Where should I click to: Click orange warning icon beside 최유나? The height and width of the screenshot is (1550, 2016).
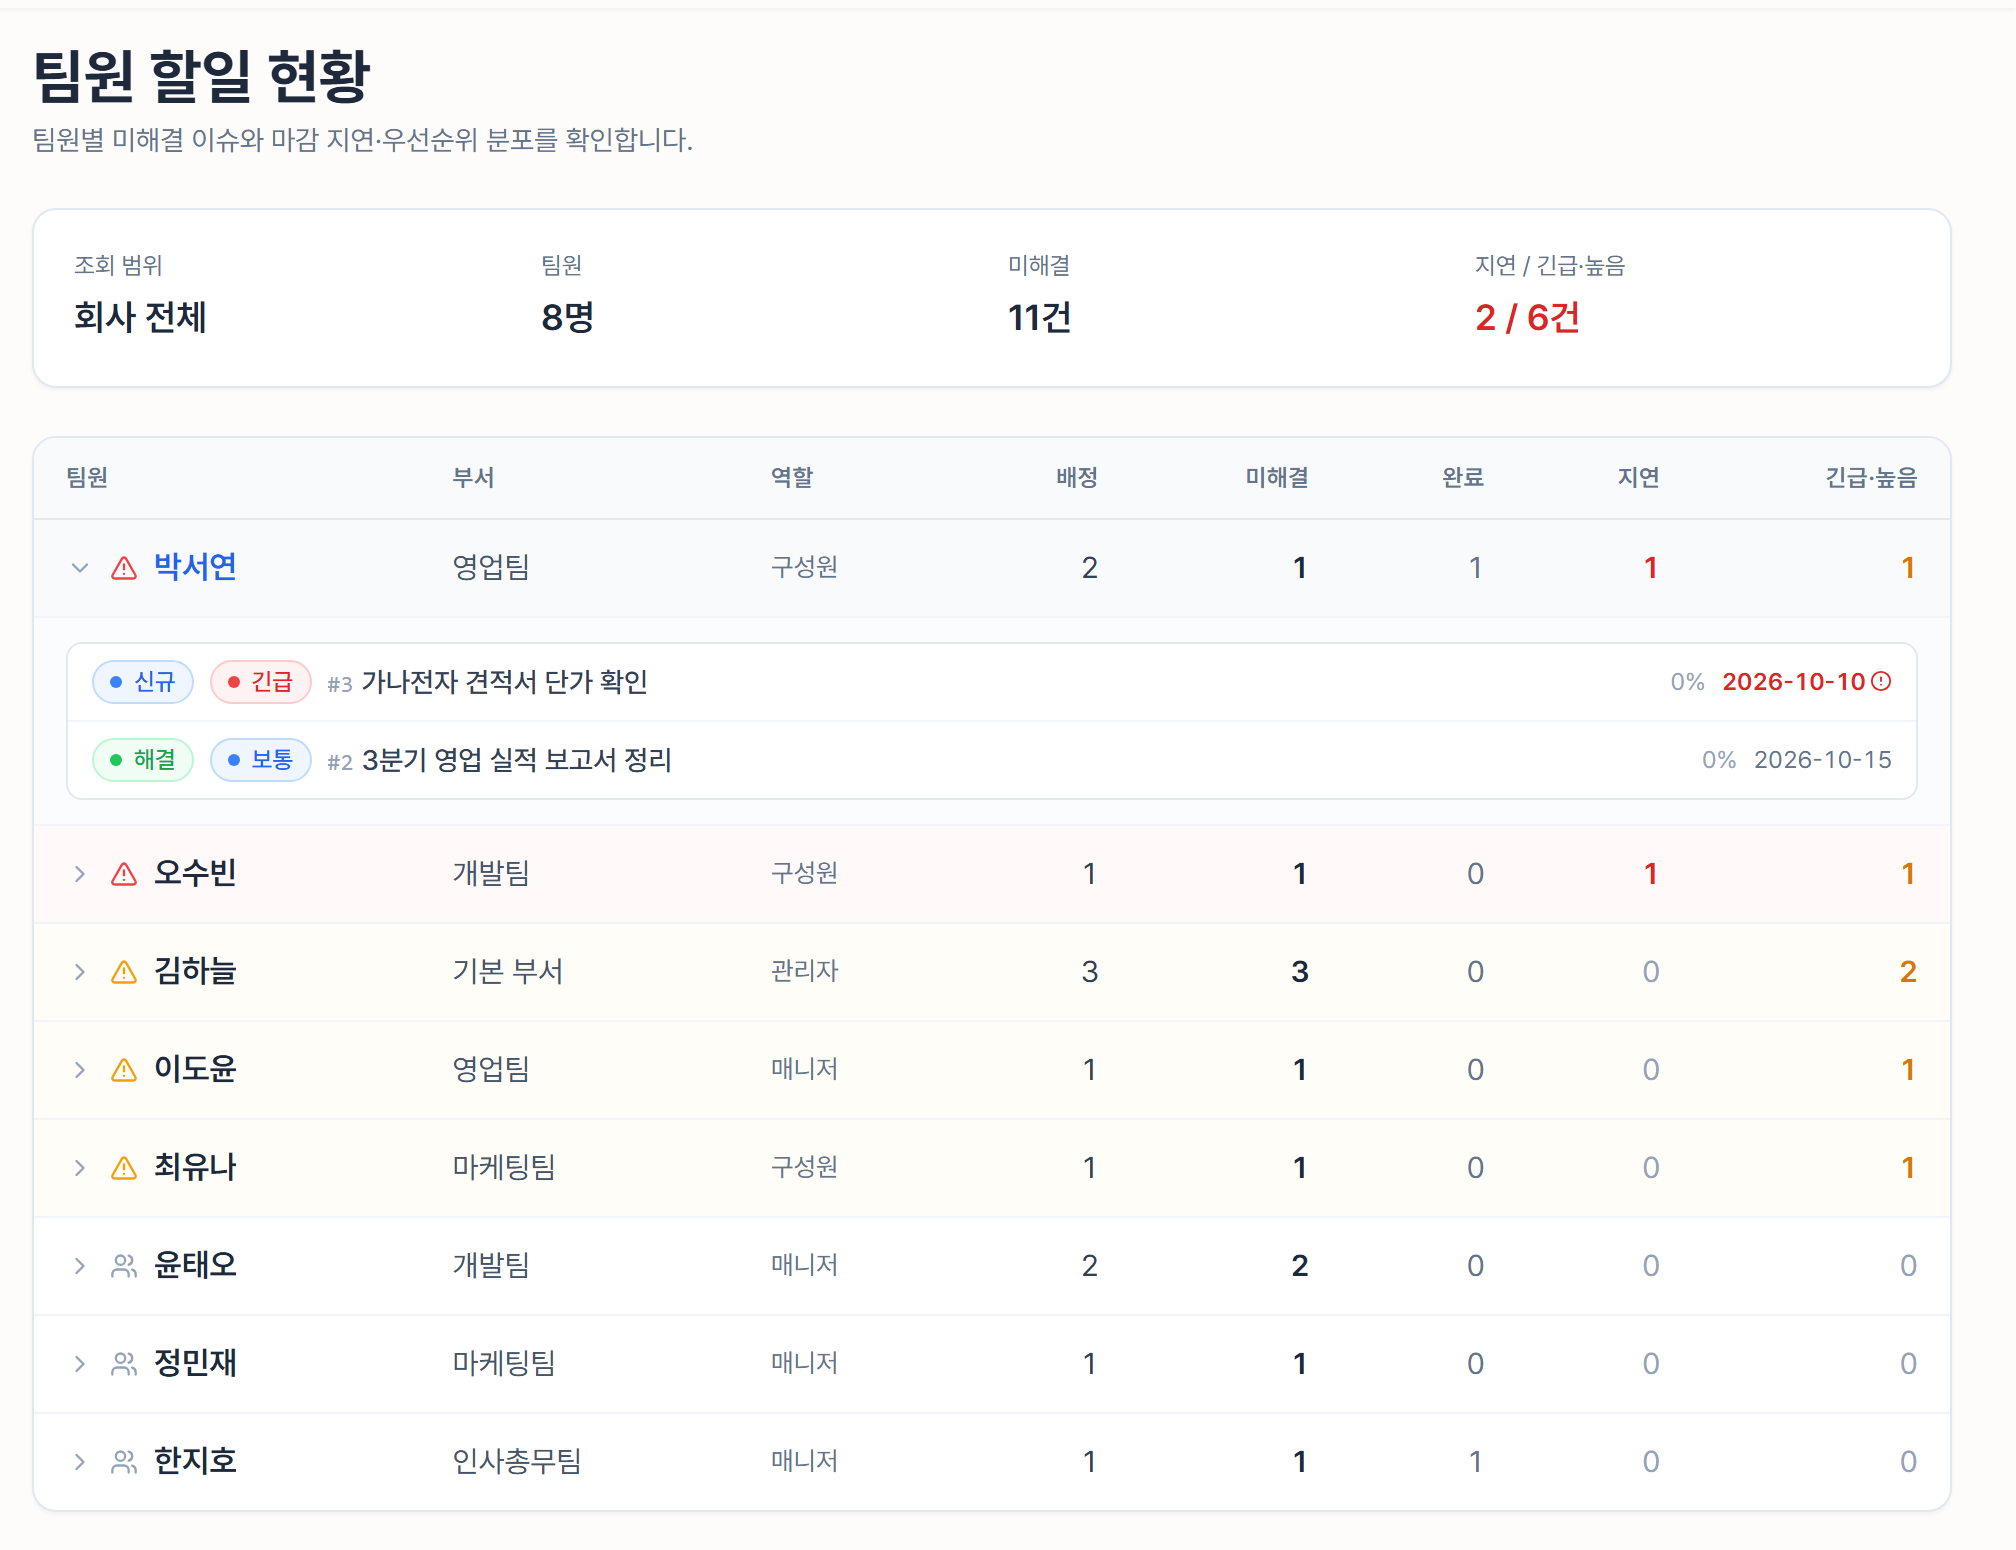point(124,1168)
